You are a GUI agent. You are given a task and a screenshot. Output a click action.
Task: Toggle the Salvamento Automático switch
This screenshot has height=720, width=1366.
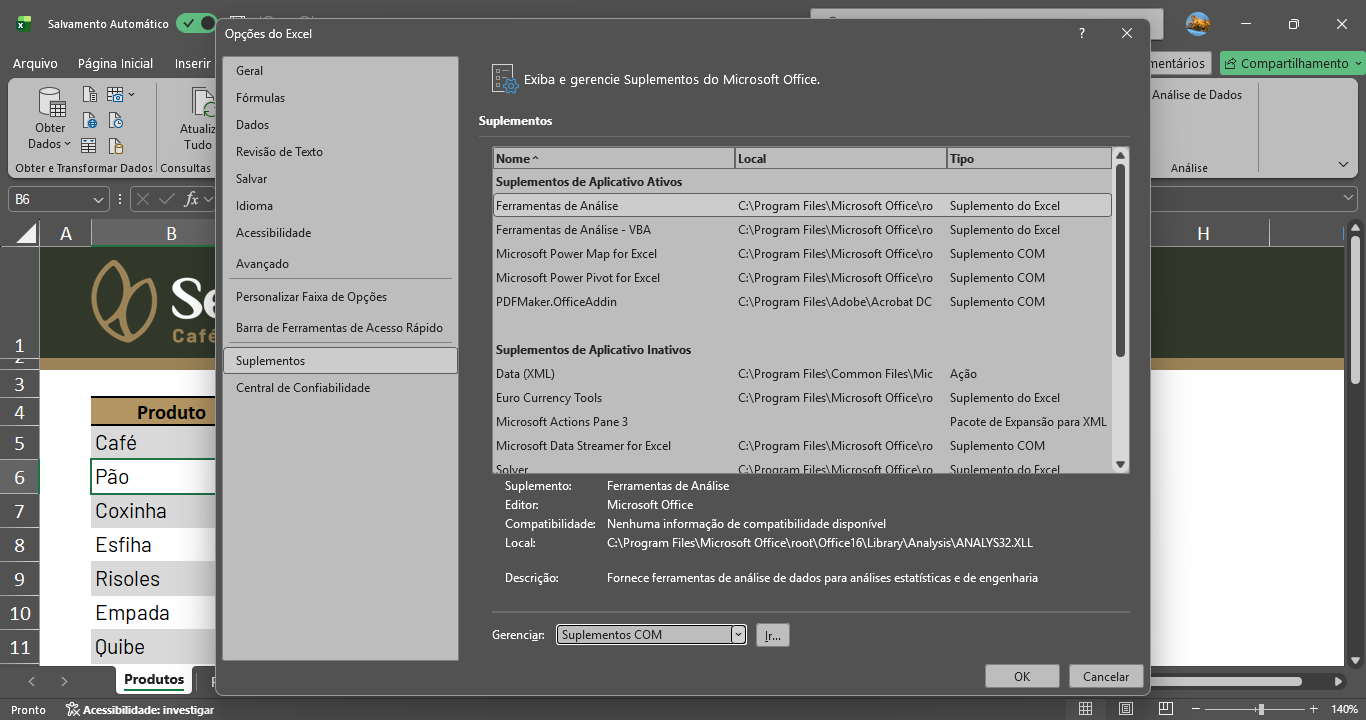tap(196, 22)
